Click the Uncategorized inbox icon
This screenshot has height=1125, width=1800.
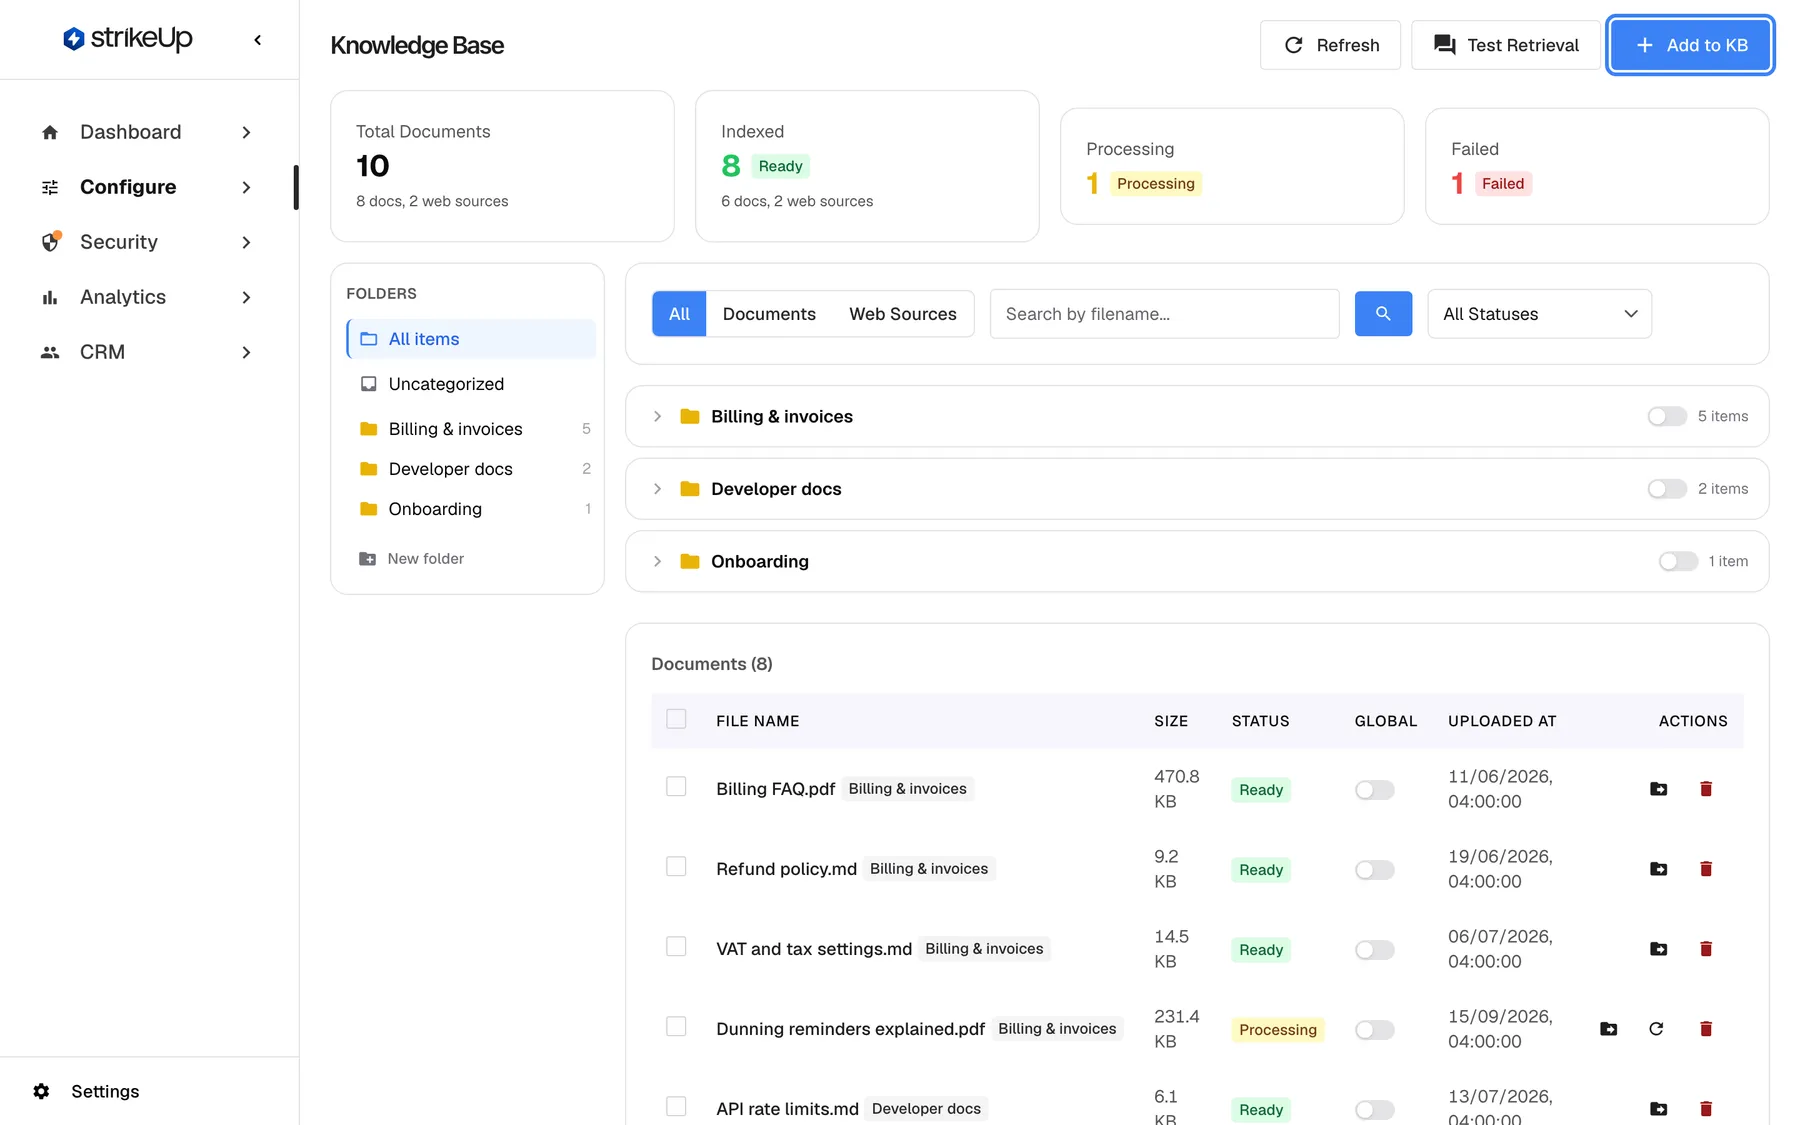click(368, 384)
